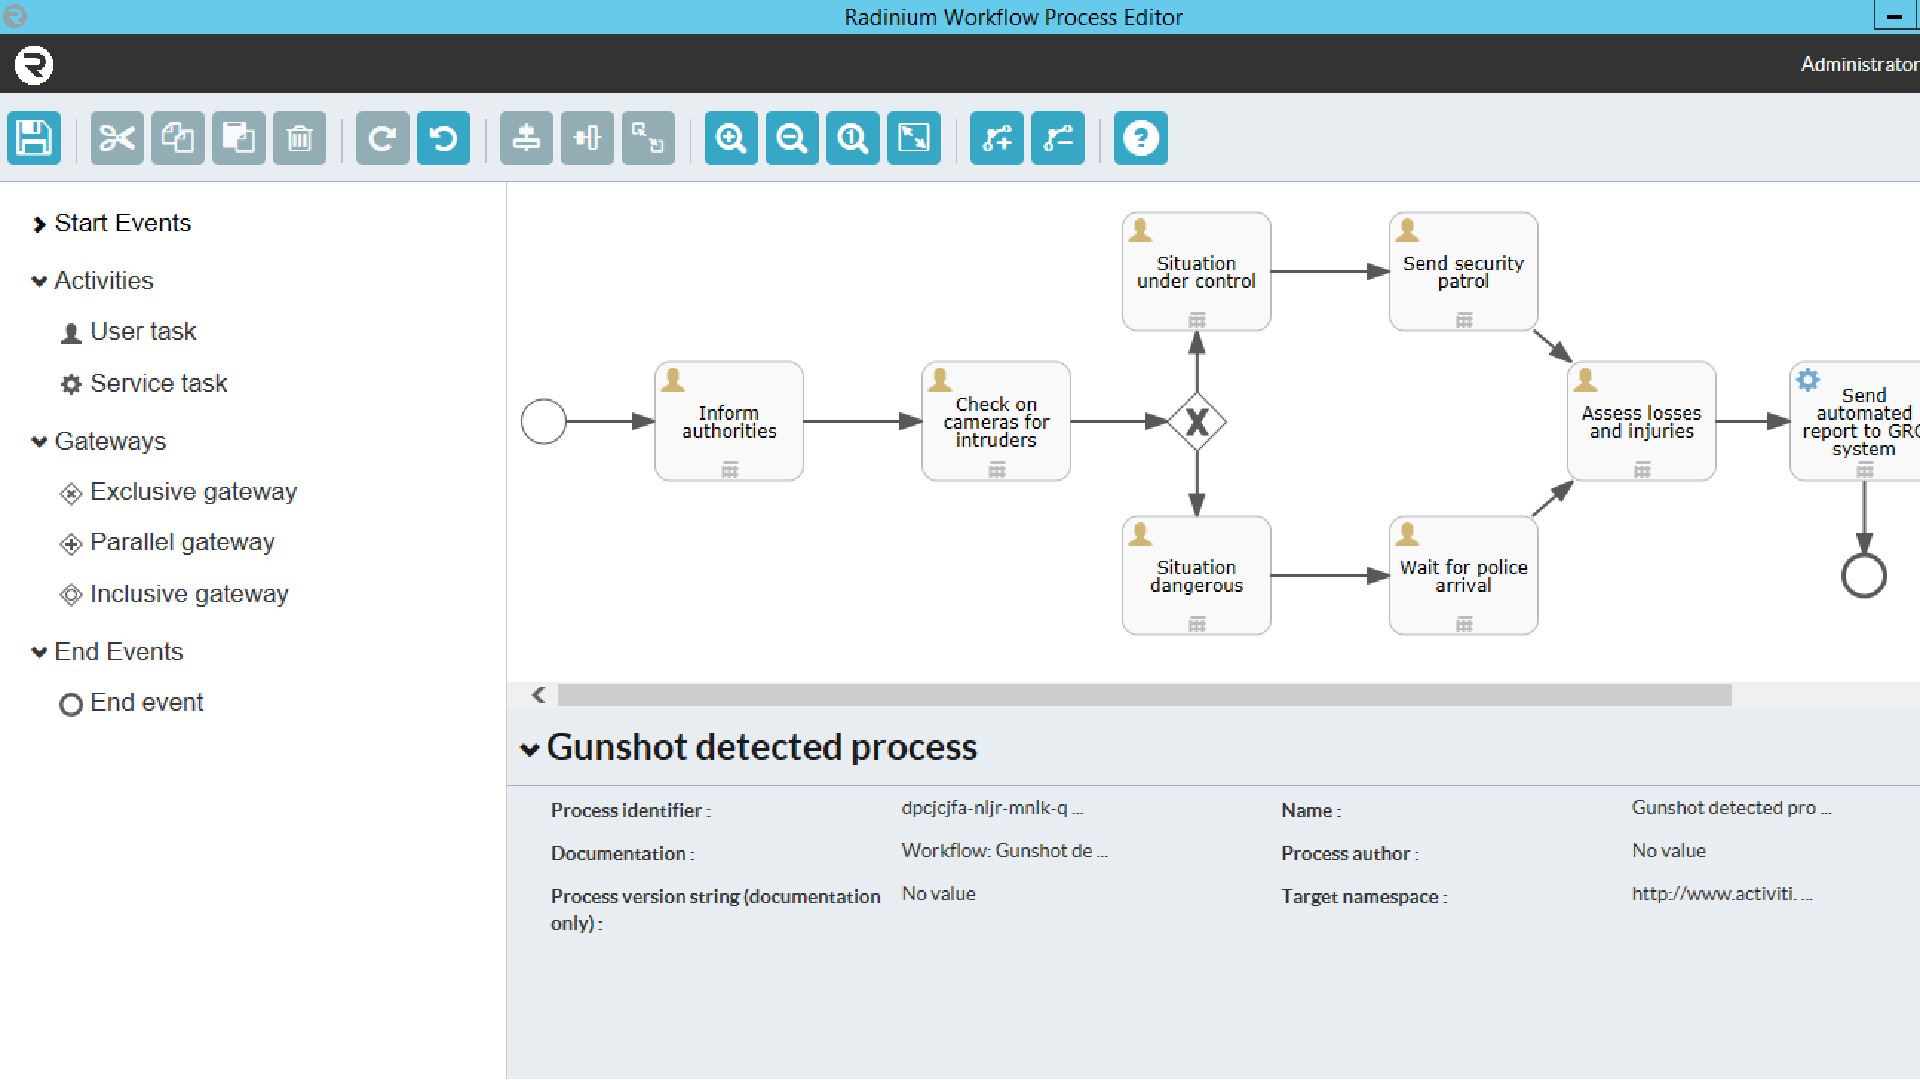
Task: Select Inclusive gateway in the palette
Action: (x=174, y=594)
